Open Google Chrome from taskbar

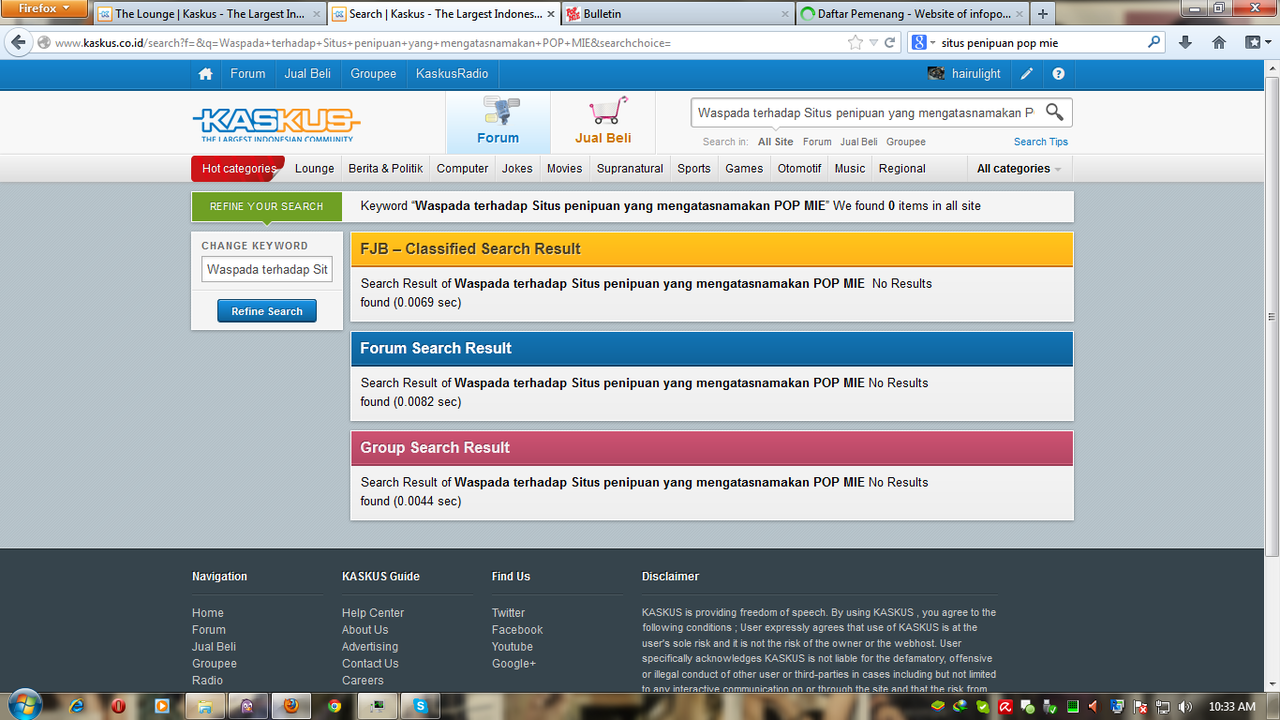pyautogui.click(x=334, y=706)
